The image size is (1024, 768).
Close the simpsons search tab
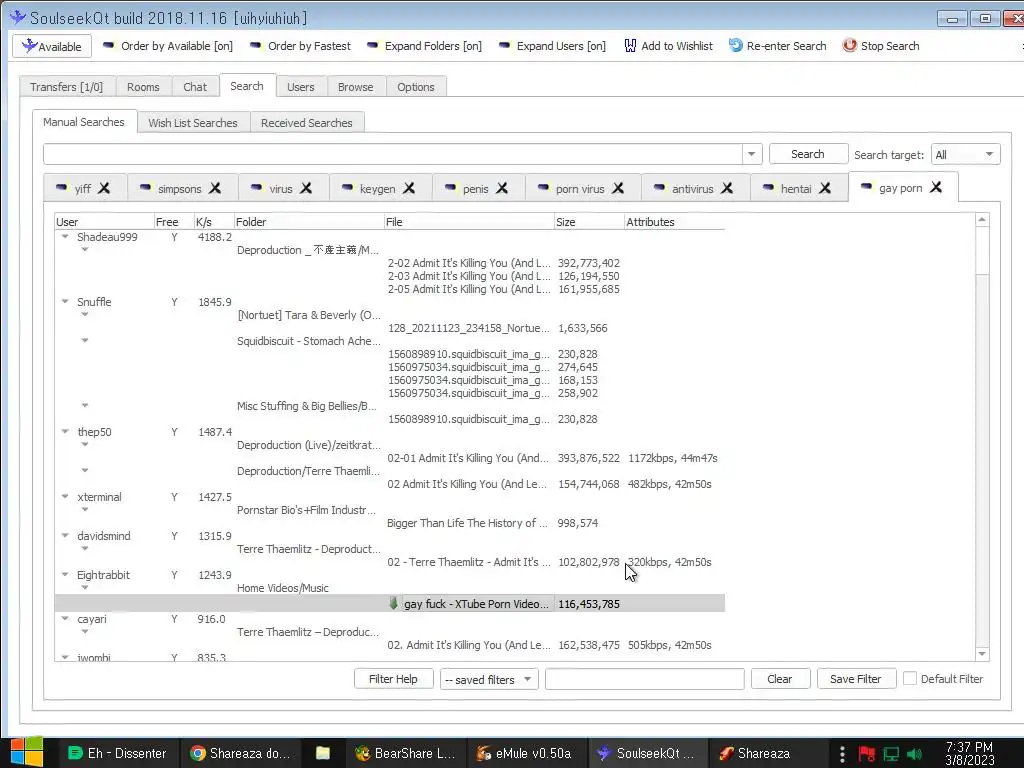pyautogui.click(x=215, y=188)
